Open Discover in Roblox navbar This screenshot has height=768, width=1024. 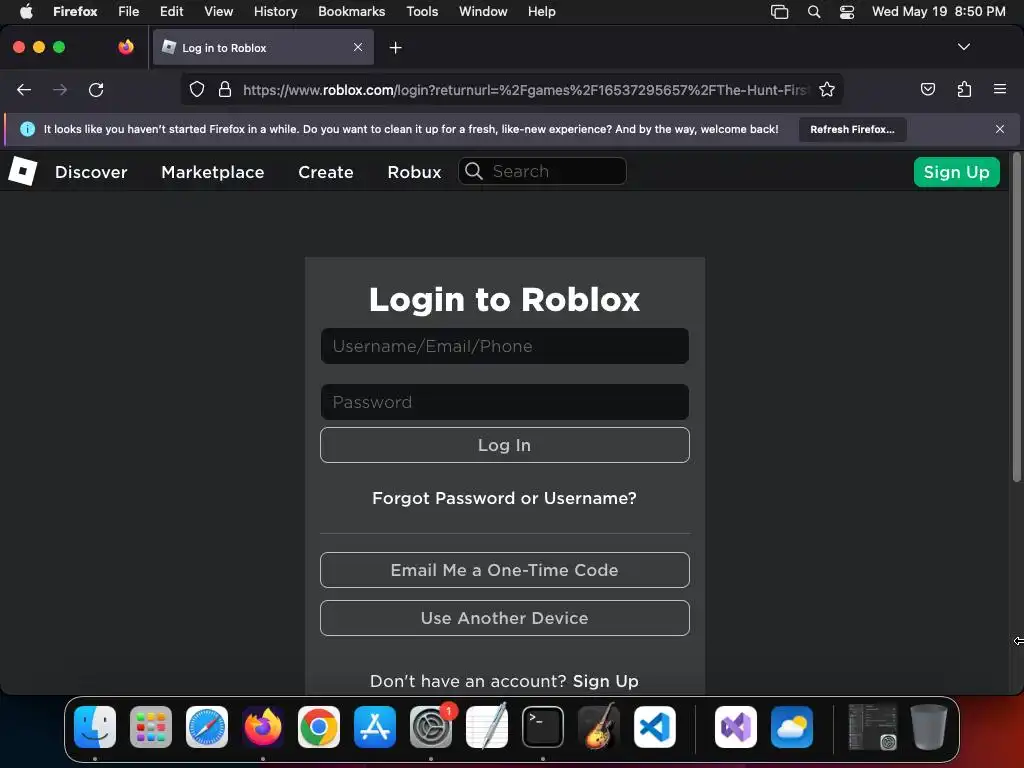[91, 172]
